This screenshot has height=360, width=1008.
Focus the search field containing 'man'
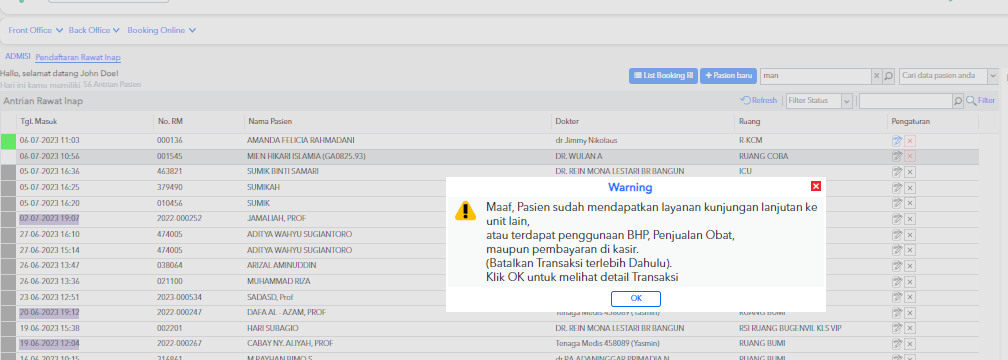click(815, 76)
